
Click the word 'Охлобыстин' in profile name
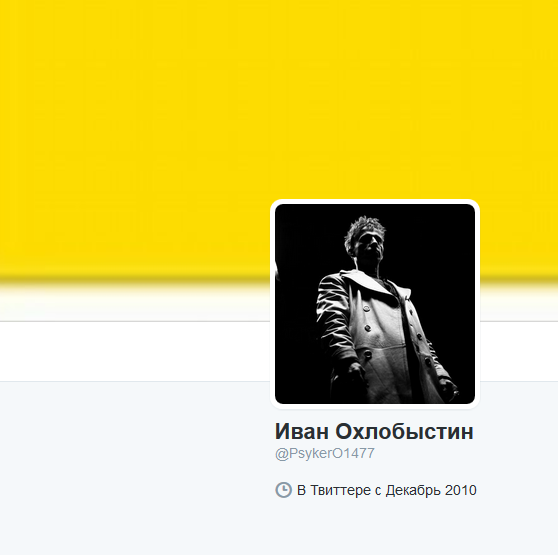coord(404,431)
